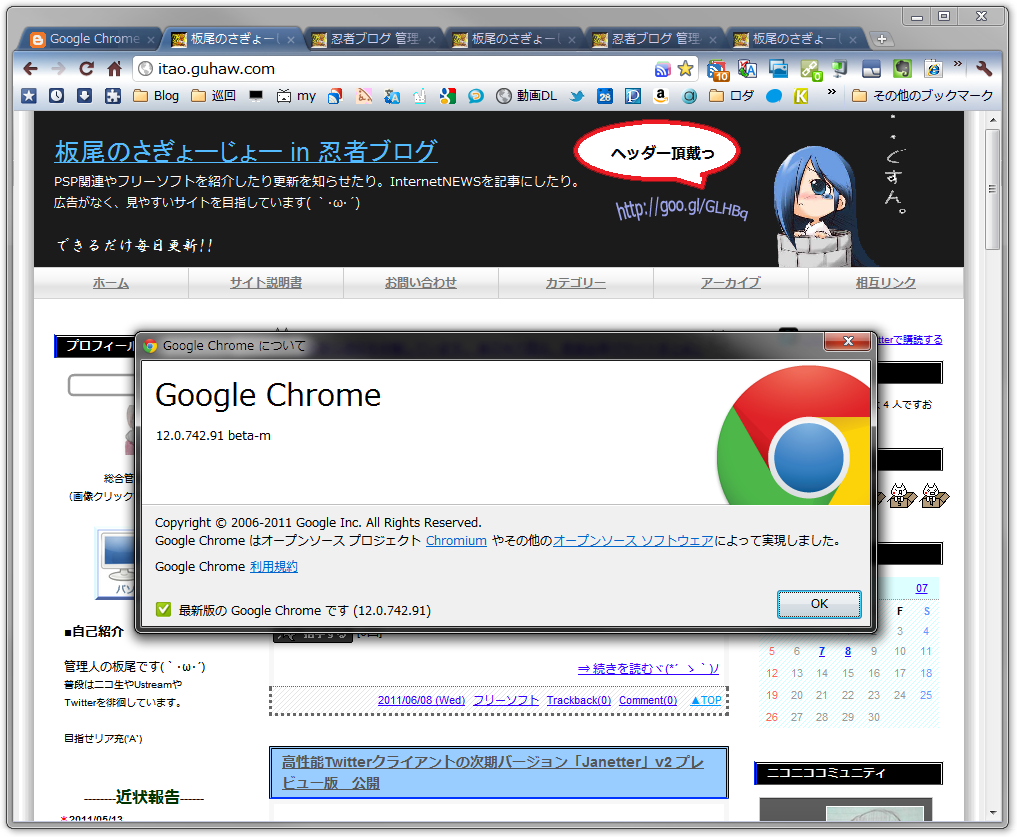Expand the Blog bookmarks folder
This screenshot has height=837, width=1017.
pos(156,96)
